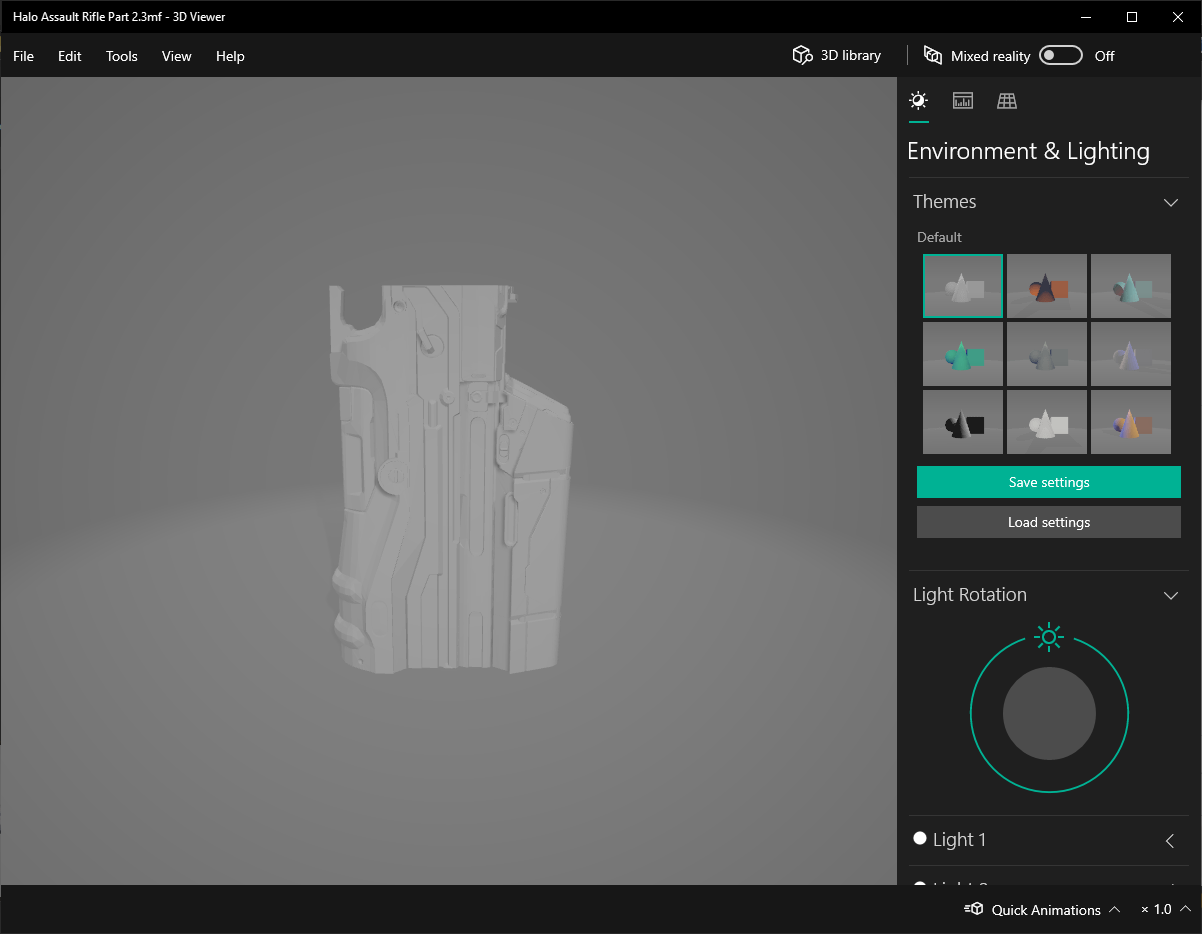Open the Edit menu
Image resolution: width=1202 pixels, height=934 pixels.
[70, 56]
